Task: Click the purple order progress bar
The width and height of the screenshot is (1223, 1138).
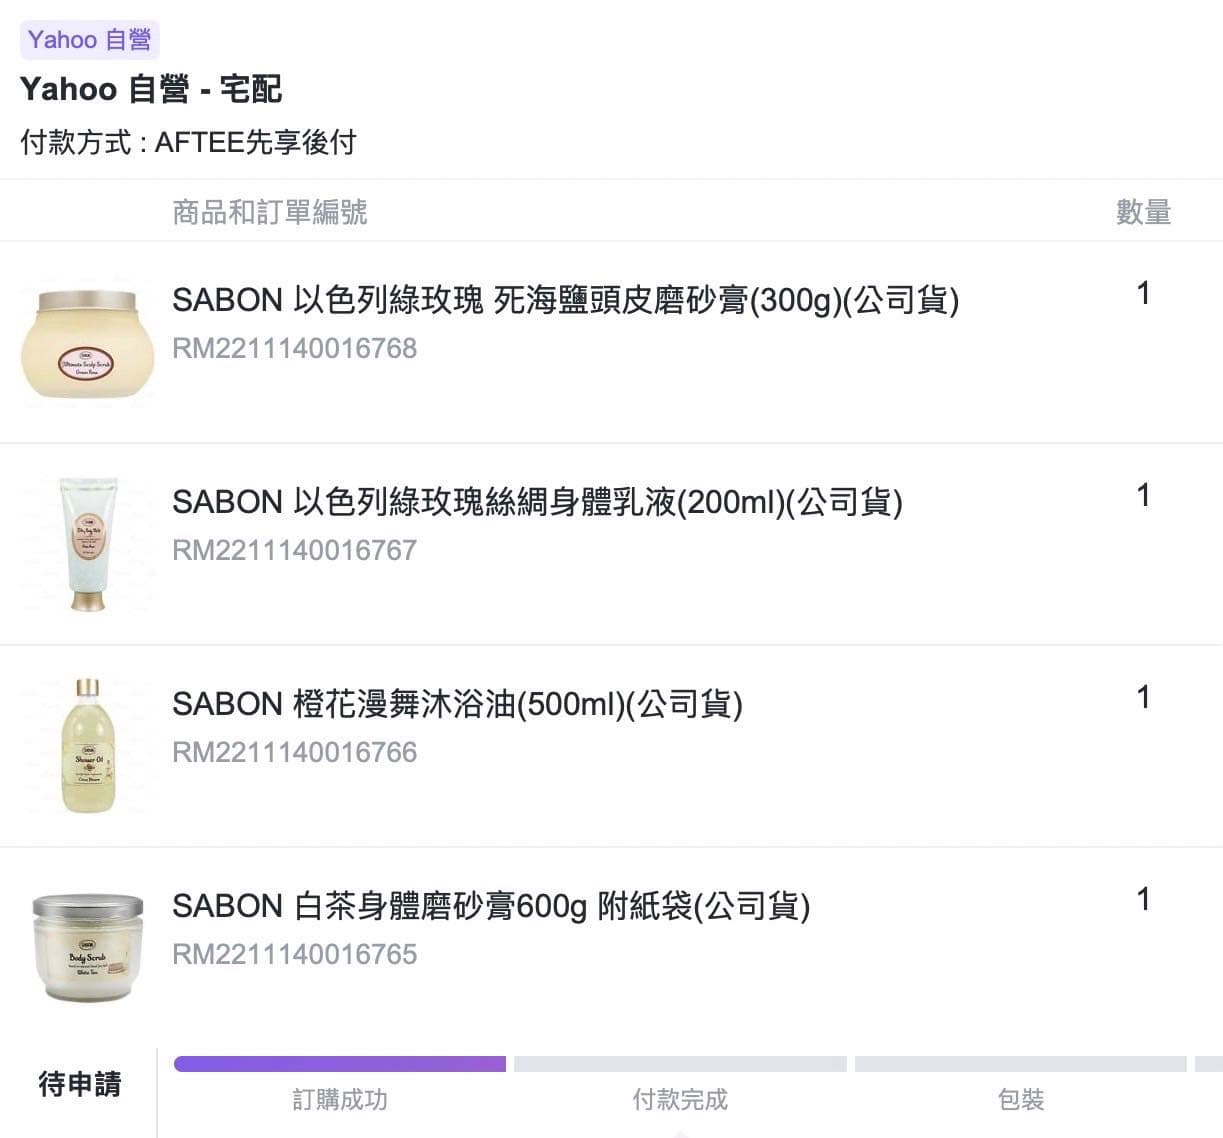Action: tap(340, 1063)
